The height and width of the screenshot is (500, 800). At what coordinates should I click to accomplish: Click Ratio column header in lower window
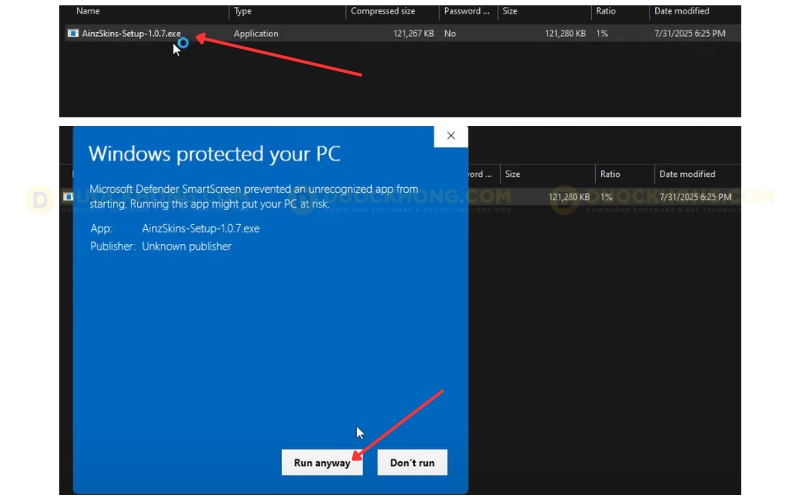pos(610,174)
